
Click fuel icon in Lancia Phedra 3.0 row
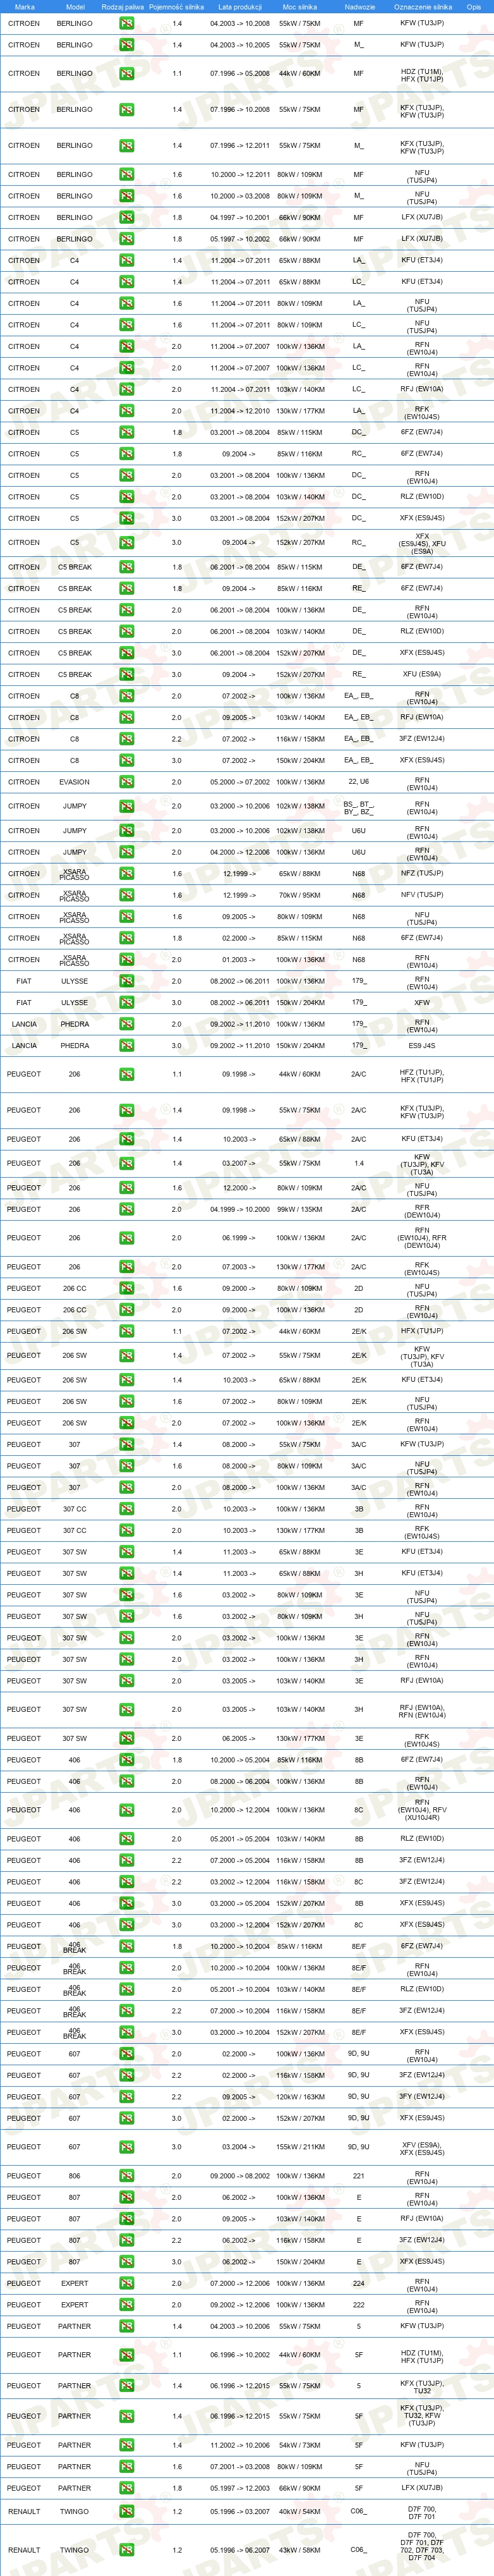point(126,1046)
